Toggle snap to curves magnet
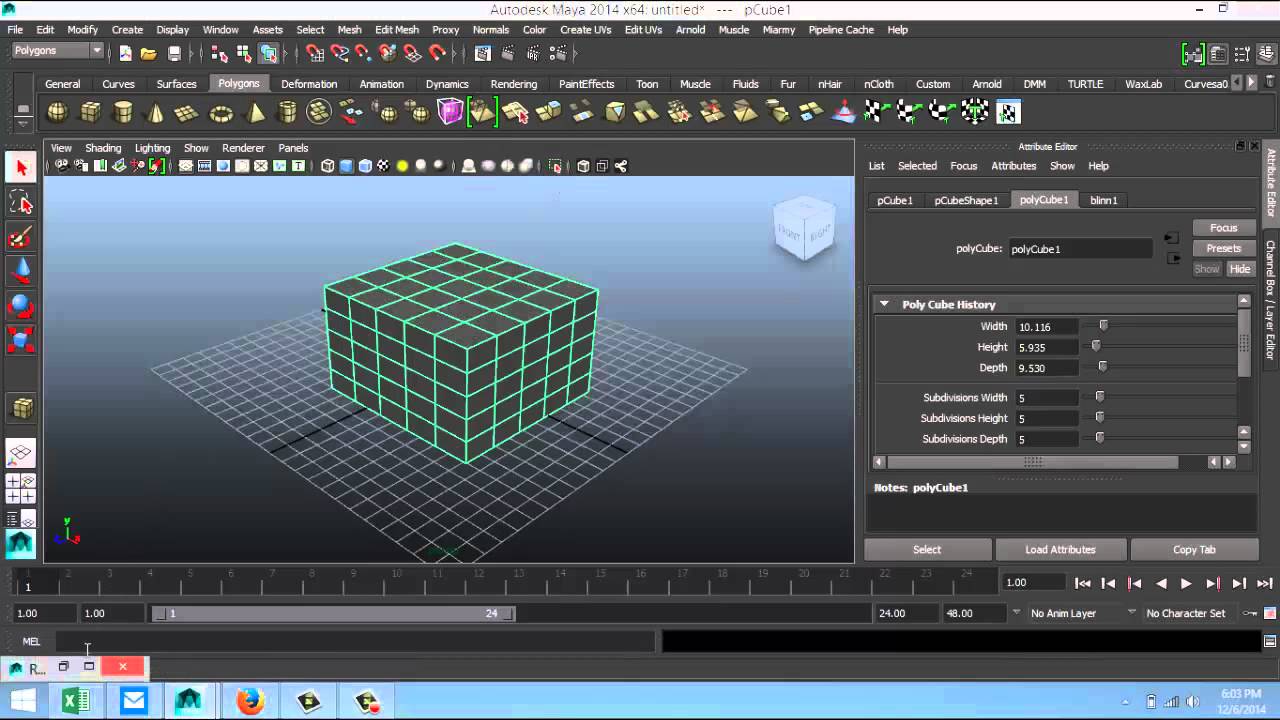This screenshot has height=720, width=1280. [x=340, y=53]
